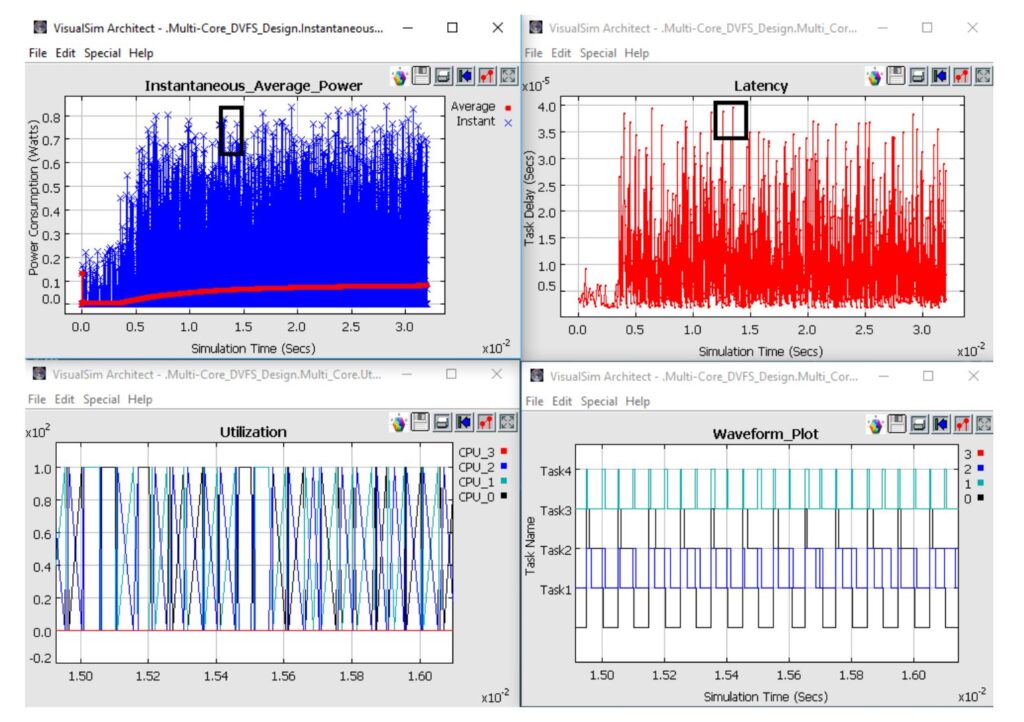1024x722 pixels.
Task: Open Special menu in Utilization window
Action: [x=101, y=399]
